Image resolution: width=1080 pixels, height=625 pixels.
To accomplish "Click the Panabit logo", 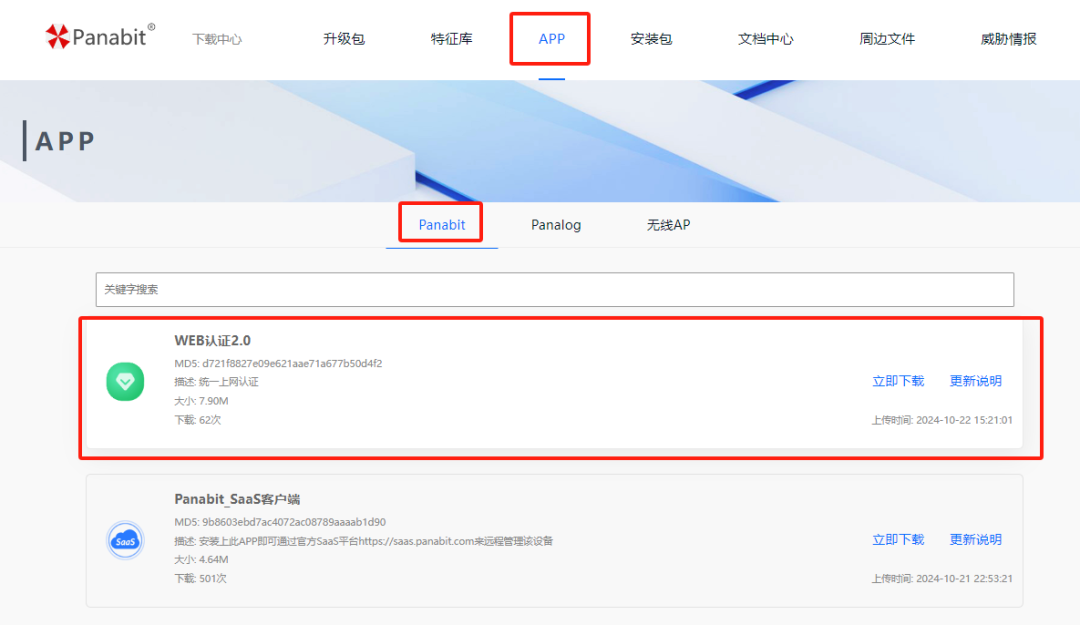I will (101, 36).
